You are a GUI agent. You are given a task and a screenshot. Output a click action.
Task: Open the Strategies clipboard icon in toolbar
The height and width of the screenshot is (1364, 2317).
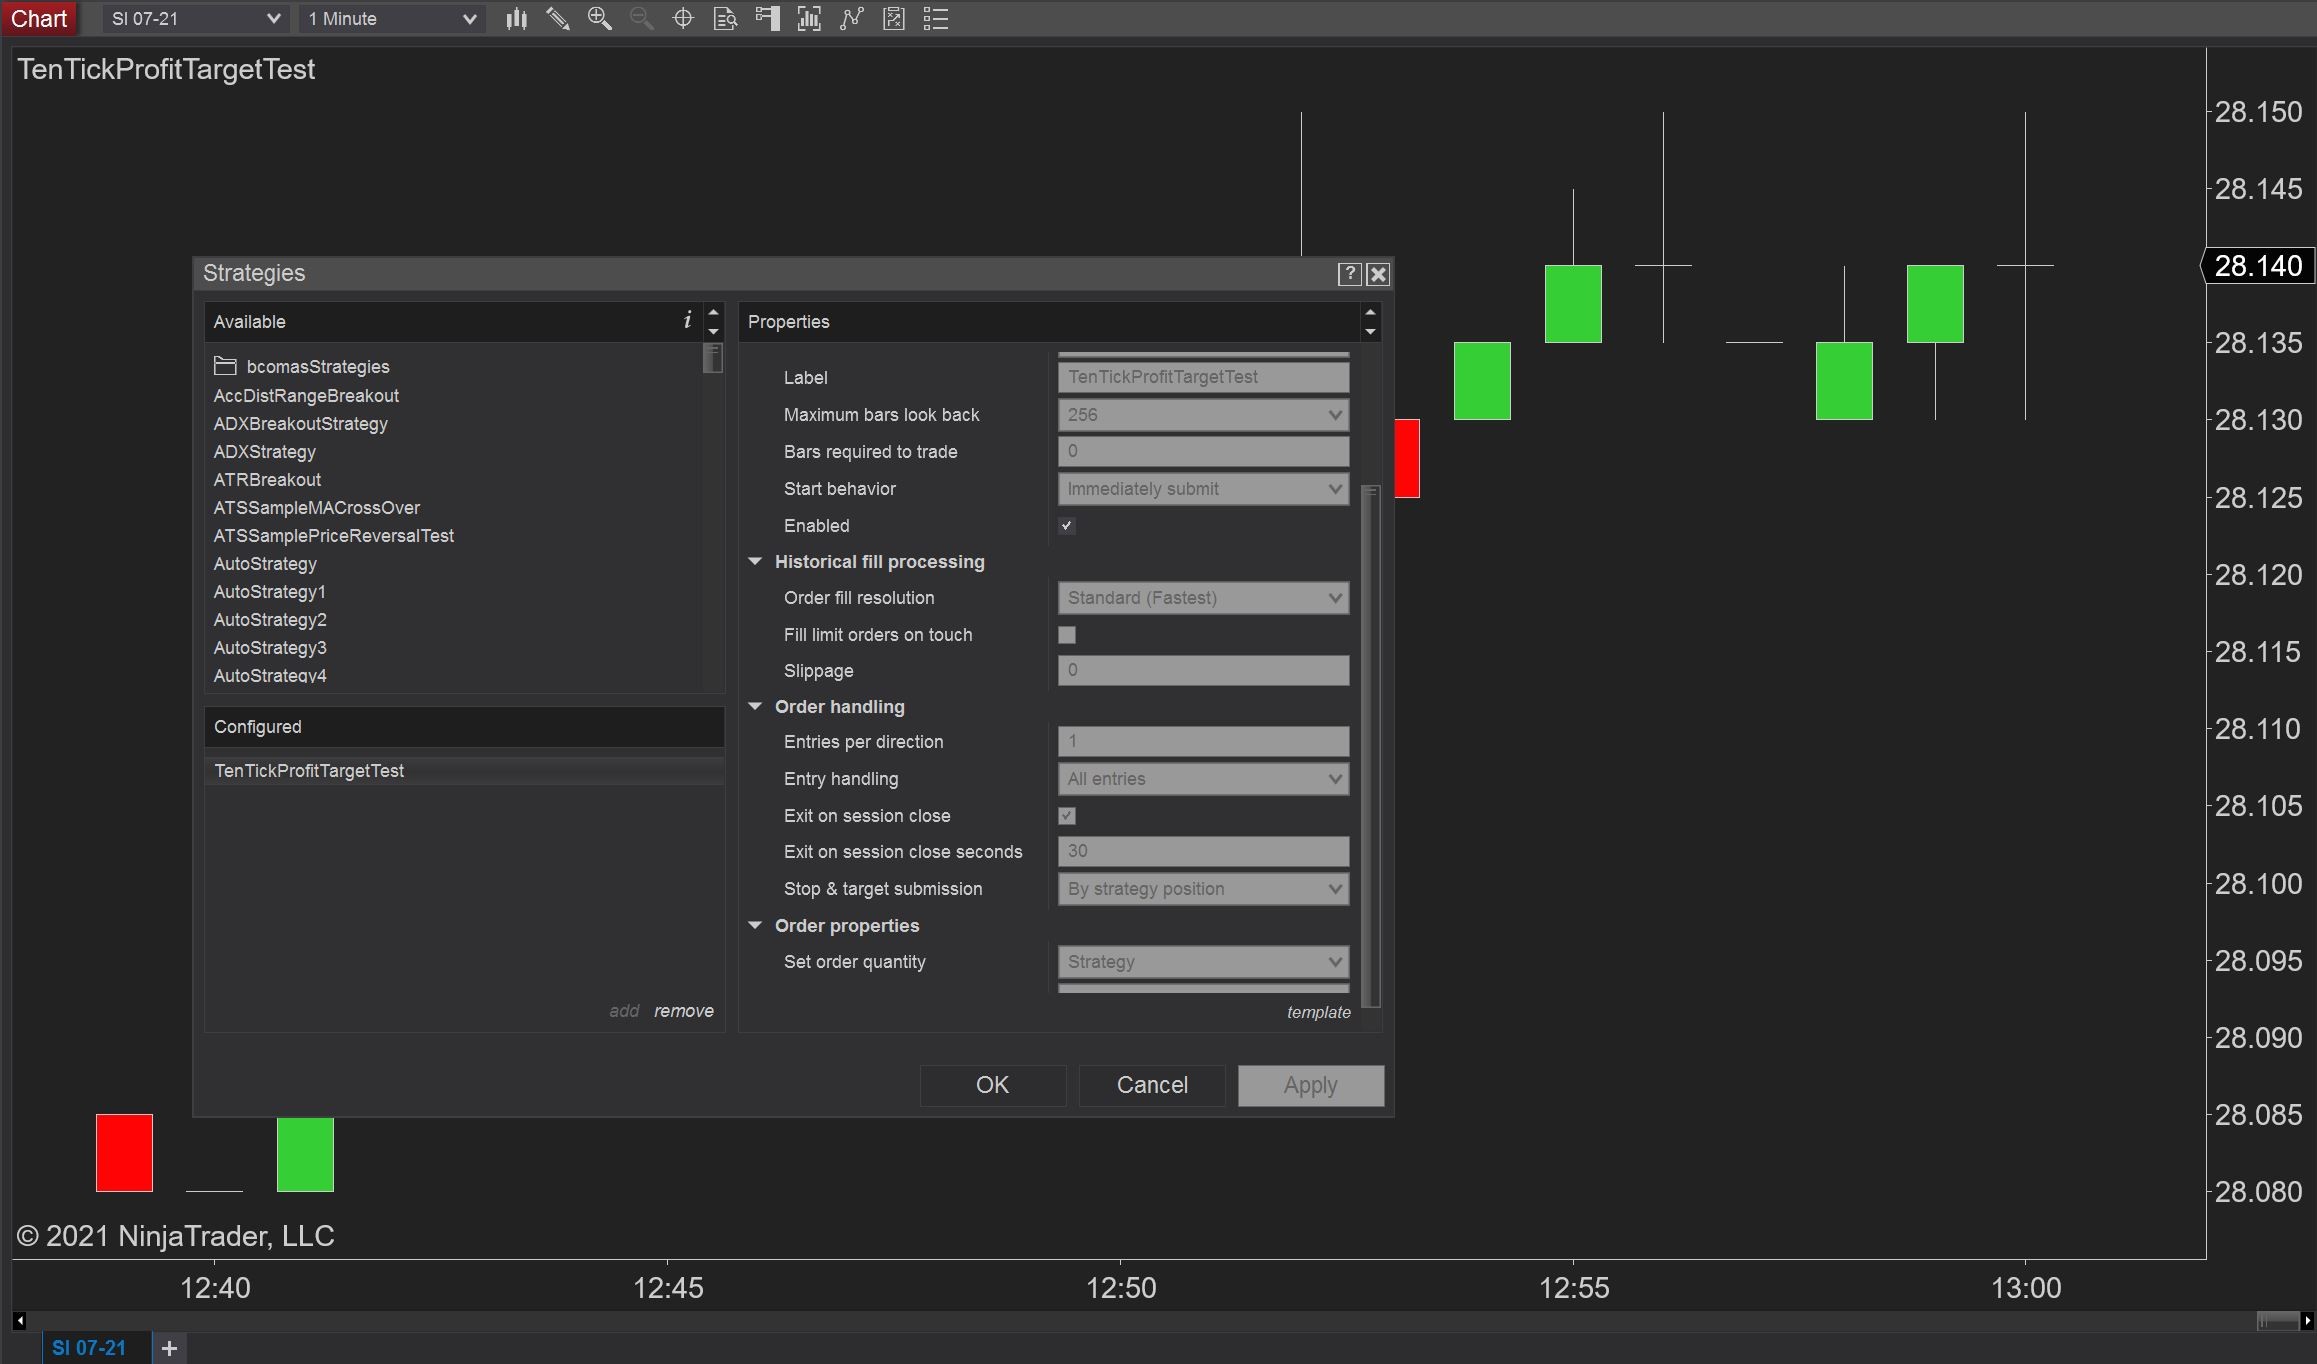point(894,19)
